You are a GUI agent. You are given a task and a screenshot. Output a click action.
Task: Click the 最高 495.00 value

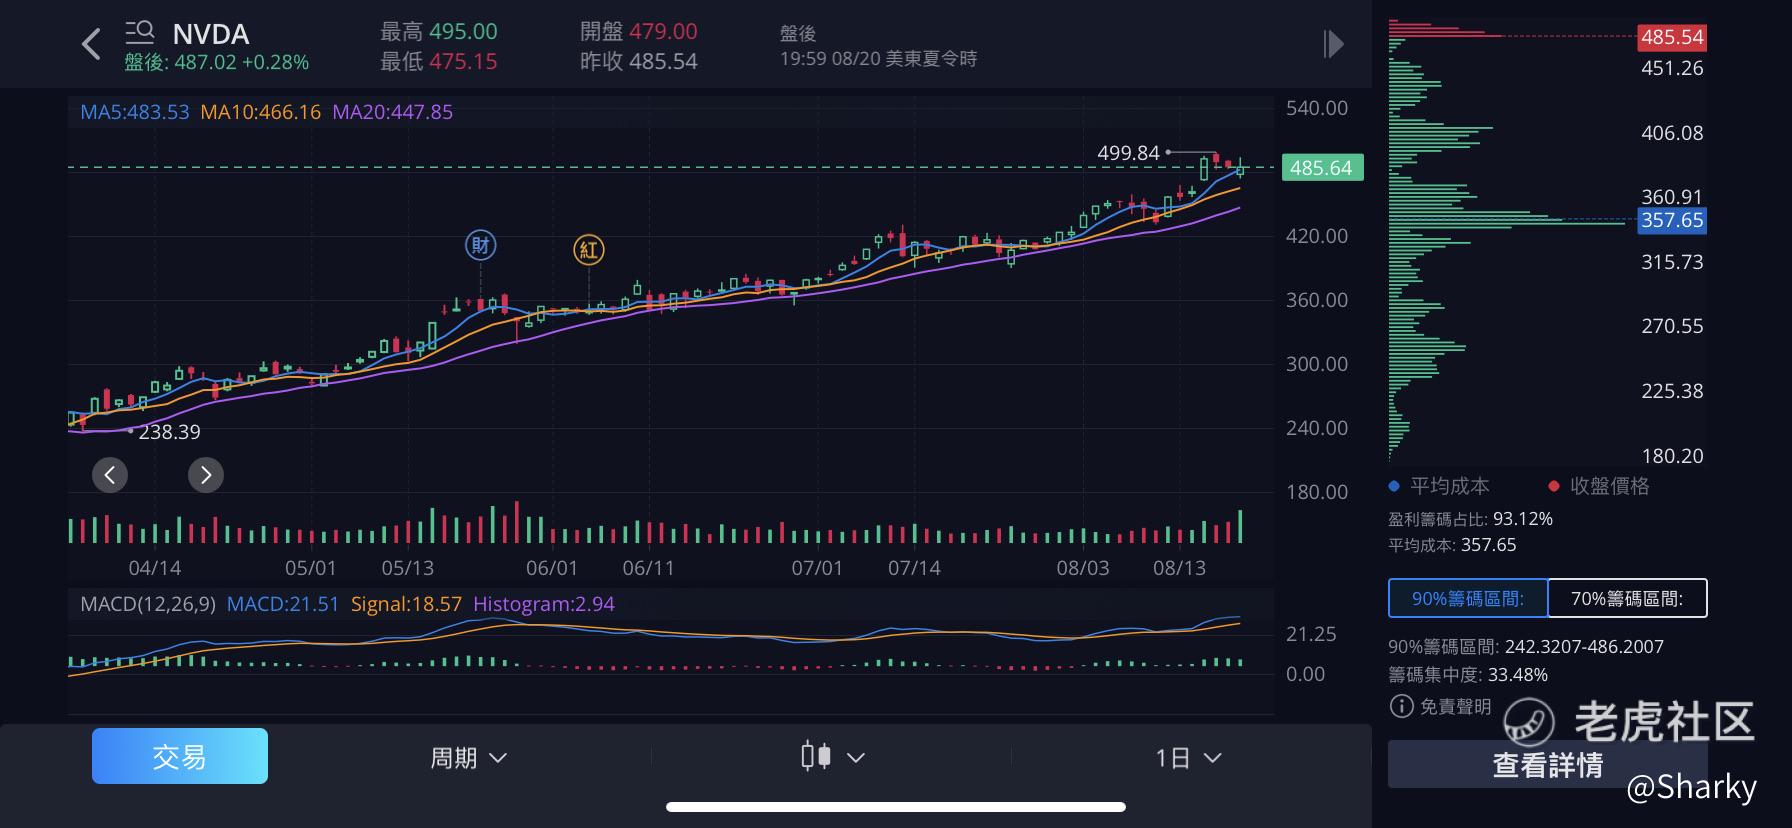439,32
